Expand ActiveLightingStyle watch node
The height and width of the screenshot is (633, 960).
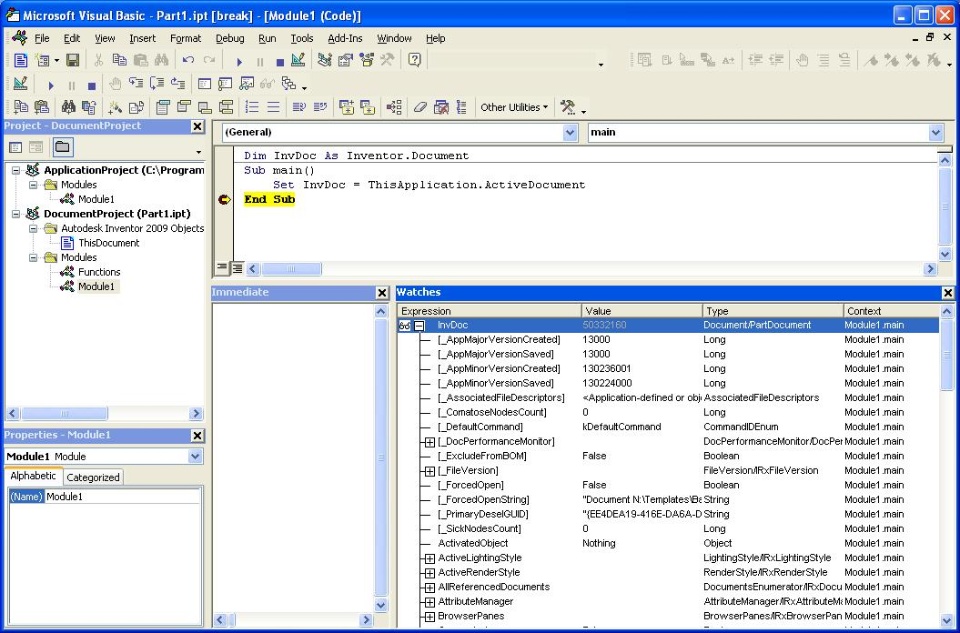click(x=430, y=558)
